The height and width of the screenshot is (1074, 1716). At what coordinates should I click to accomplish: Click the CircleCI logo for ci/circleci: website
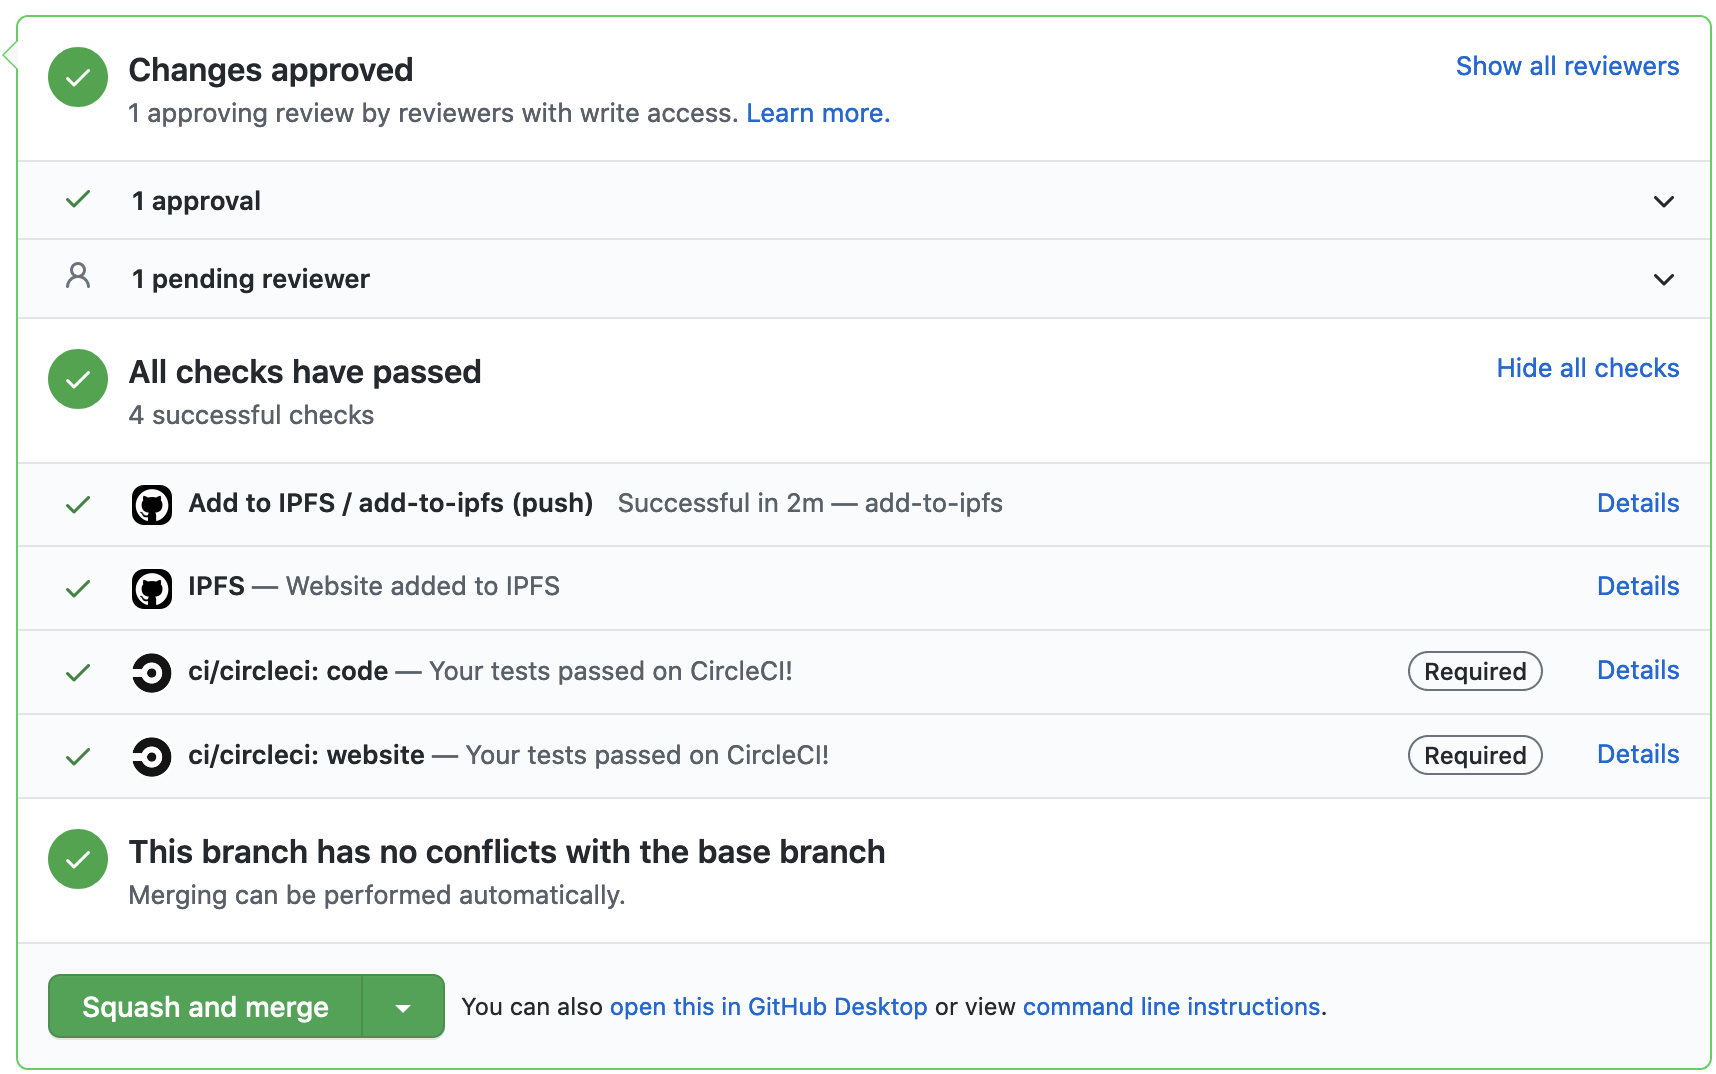(x=152, y=757)
